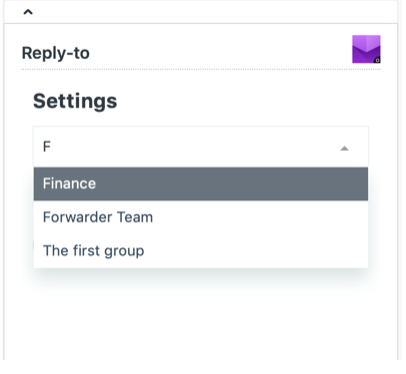This screenshot has height=374, width=406.
Task: Click the small badge on the purple envelope icon
Action: click(x=377, y=60)
